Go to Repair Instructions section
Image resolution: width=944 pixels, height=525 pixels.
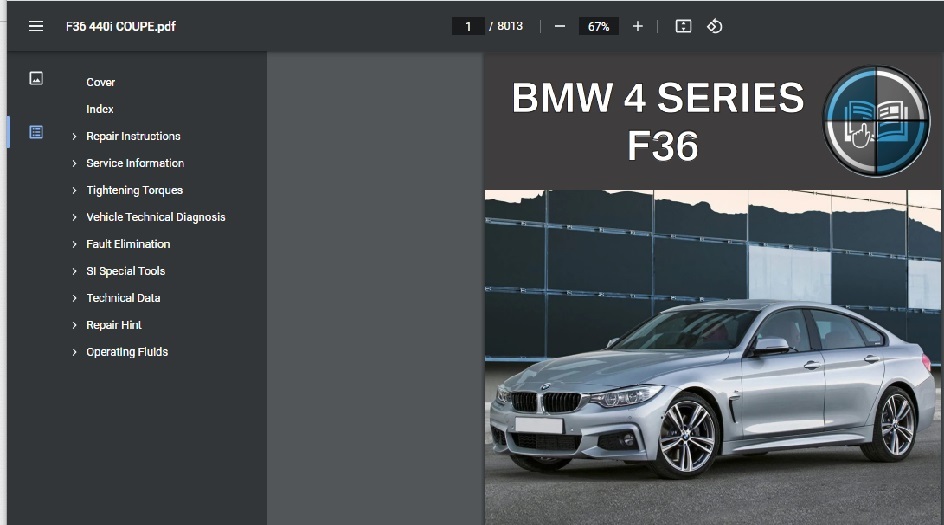133,137
